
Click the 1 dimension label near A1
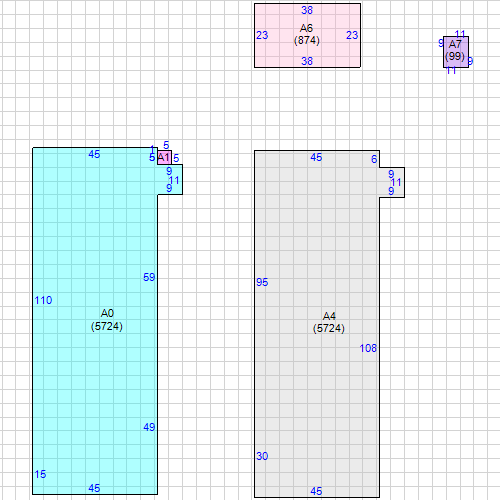[152, 149]
